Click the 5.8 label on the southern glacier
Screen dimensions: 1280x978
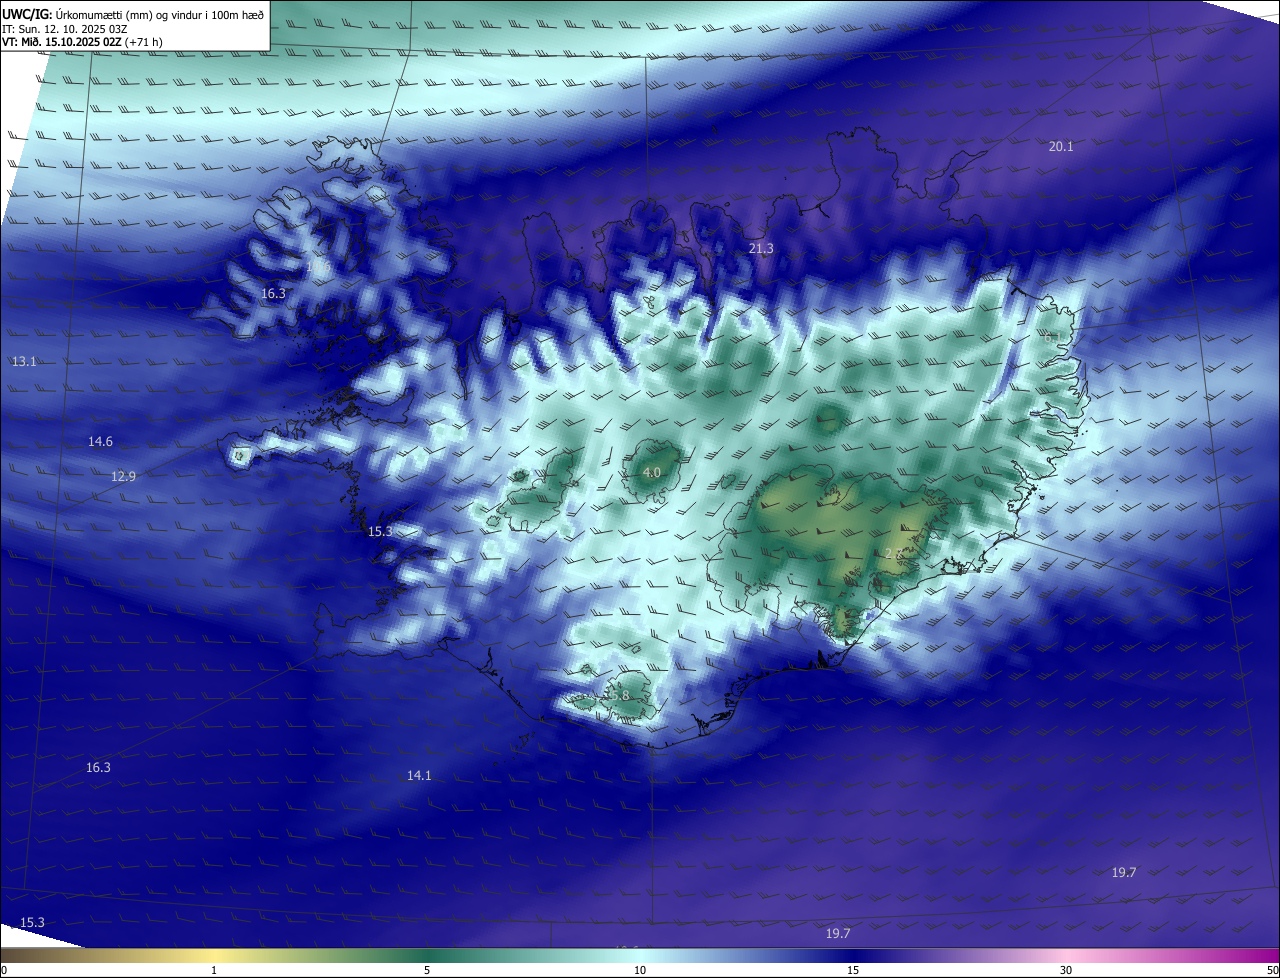(620, 696)
